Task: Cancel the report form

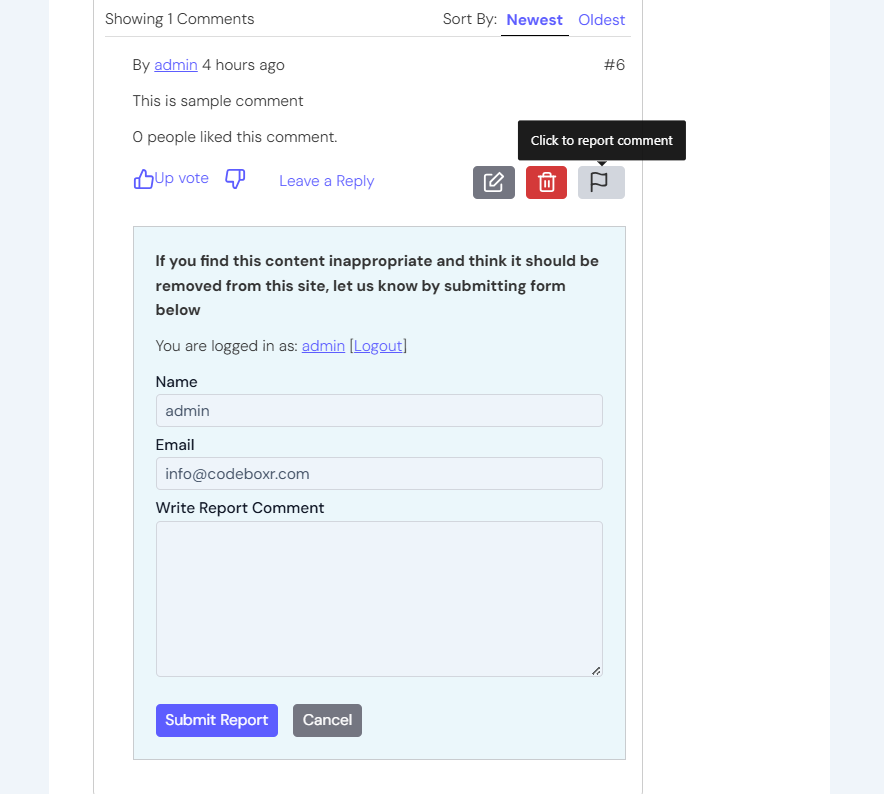Action: tap(327, 720)
